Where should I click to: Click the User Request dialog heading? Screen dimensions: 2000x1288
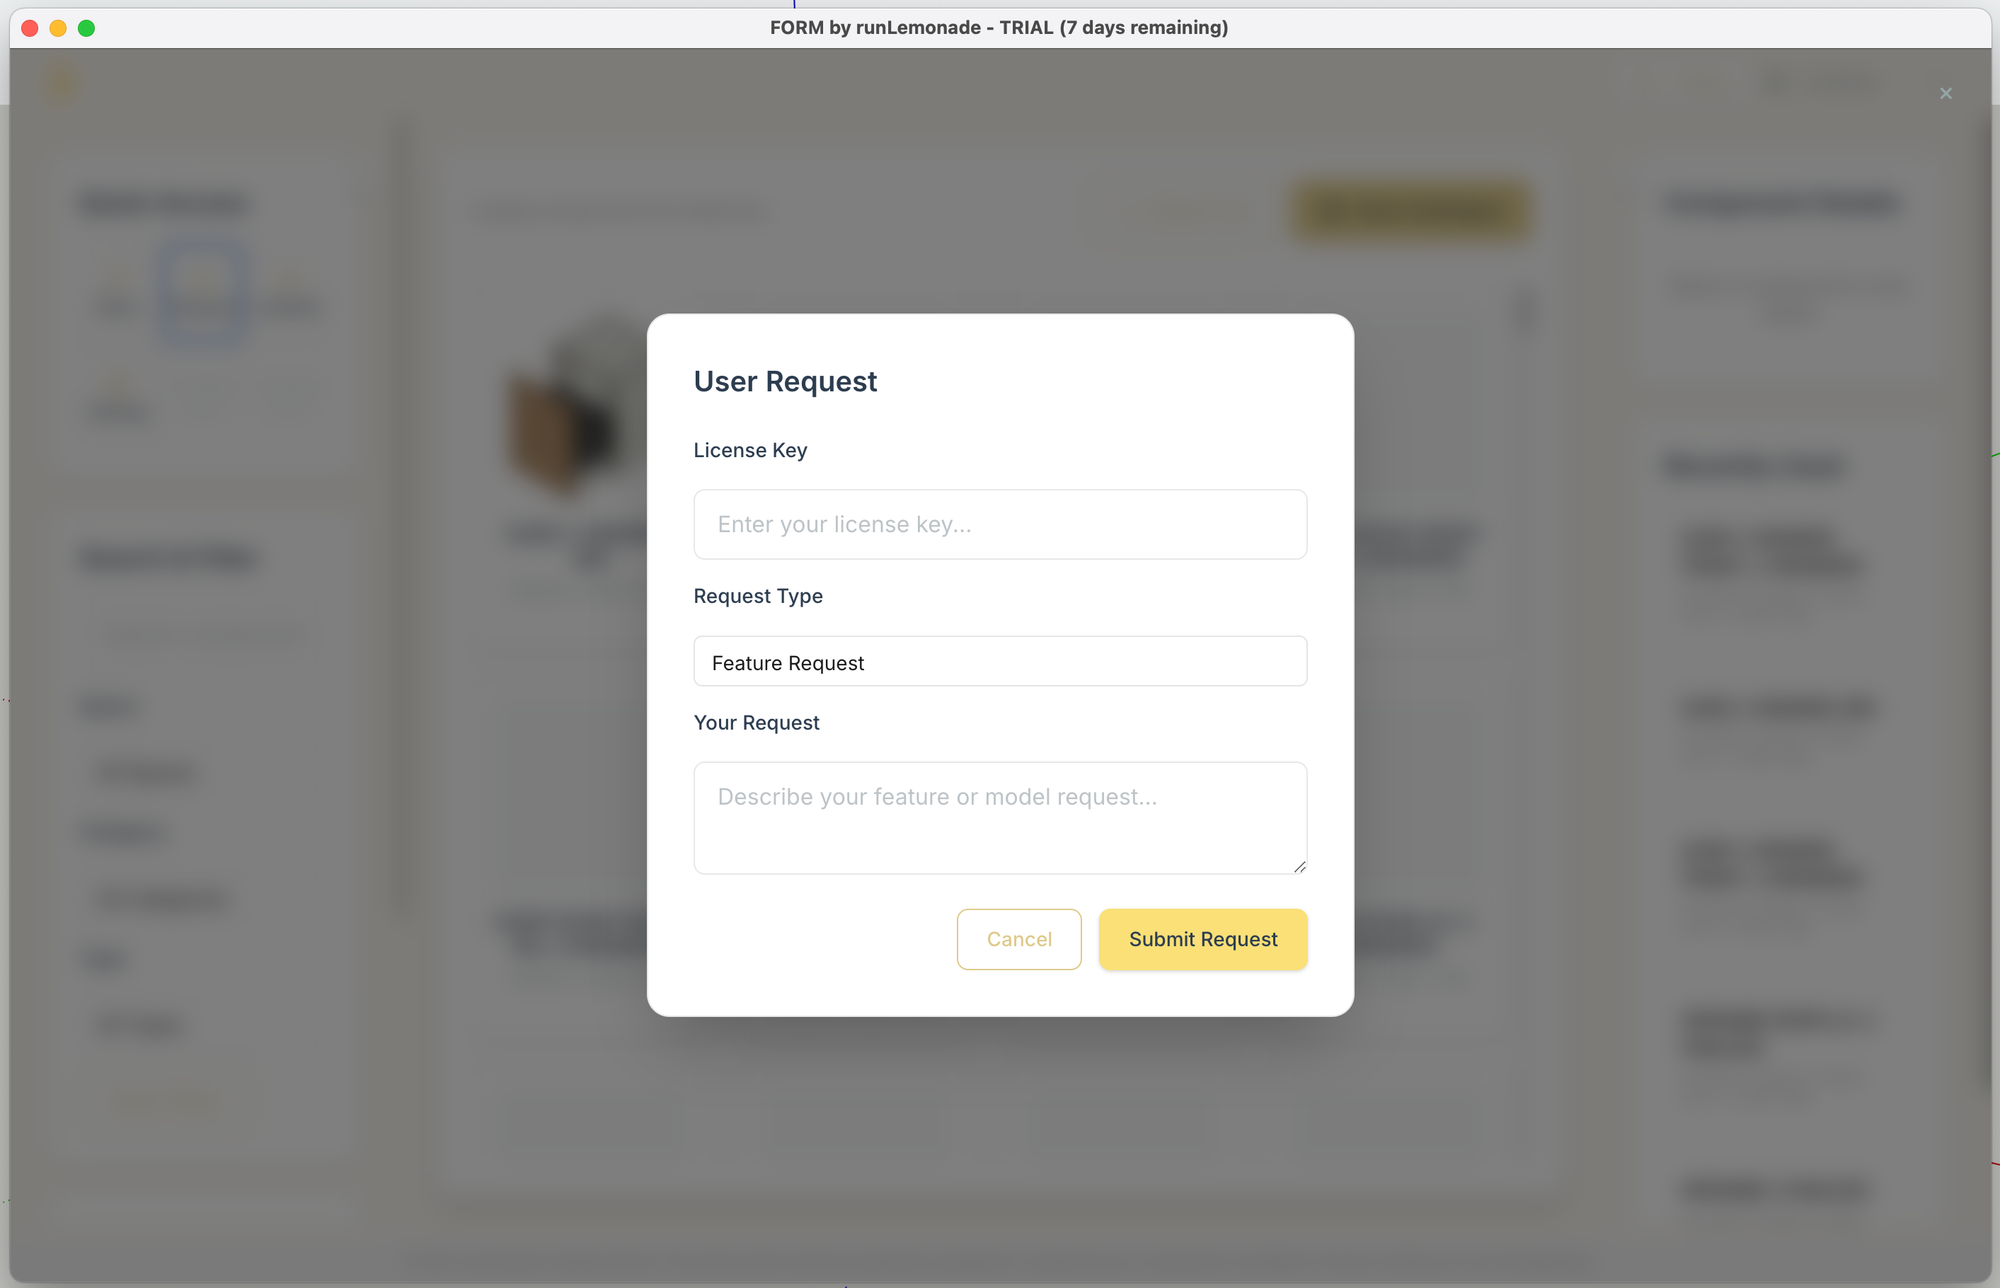tap(785, 381)
